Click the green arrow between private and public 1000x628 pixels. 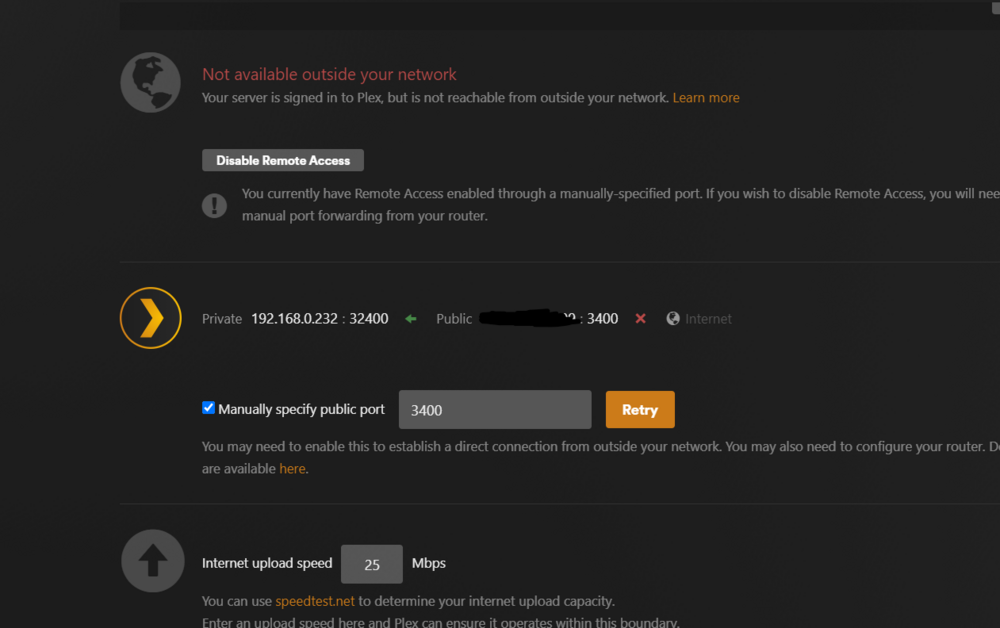(x=411, y=318)
